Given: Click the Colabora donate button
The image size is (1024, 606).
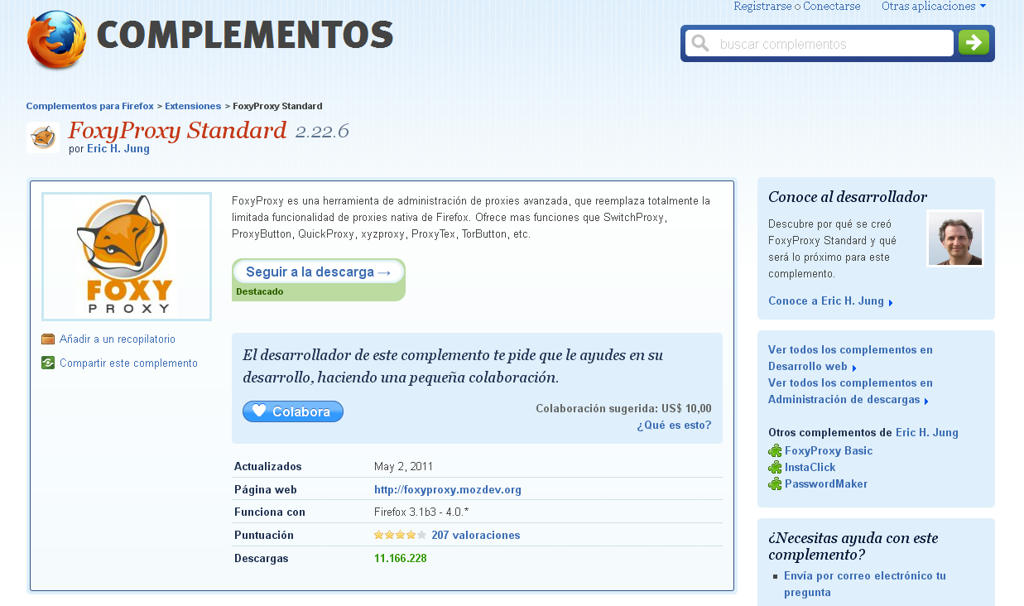Looking at the screenshot, I should (293, 411).
